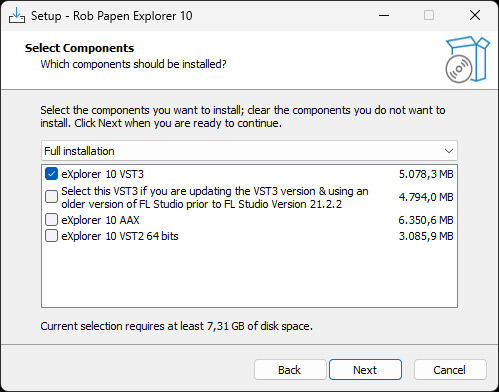The height and width of the screenshot is (392, 499).
Task: Check eXplorer 10 AAX component
Action: tap(51, 220)
